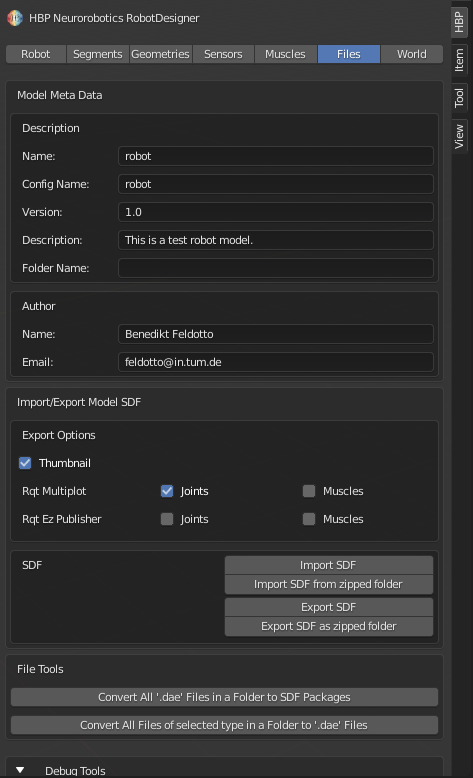473x778 pixels.
Task: Edit the Author Email field
Action: pos(275,362)
